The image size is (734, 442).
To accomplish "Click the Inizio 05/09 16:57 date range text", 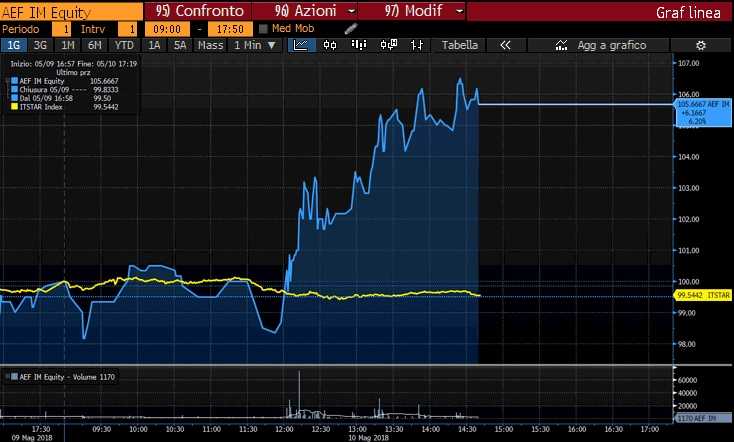I will [x=74, y=64].
